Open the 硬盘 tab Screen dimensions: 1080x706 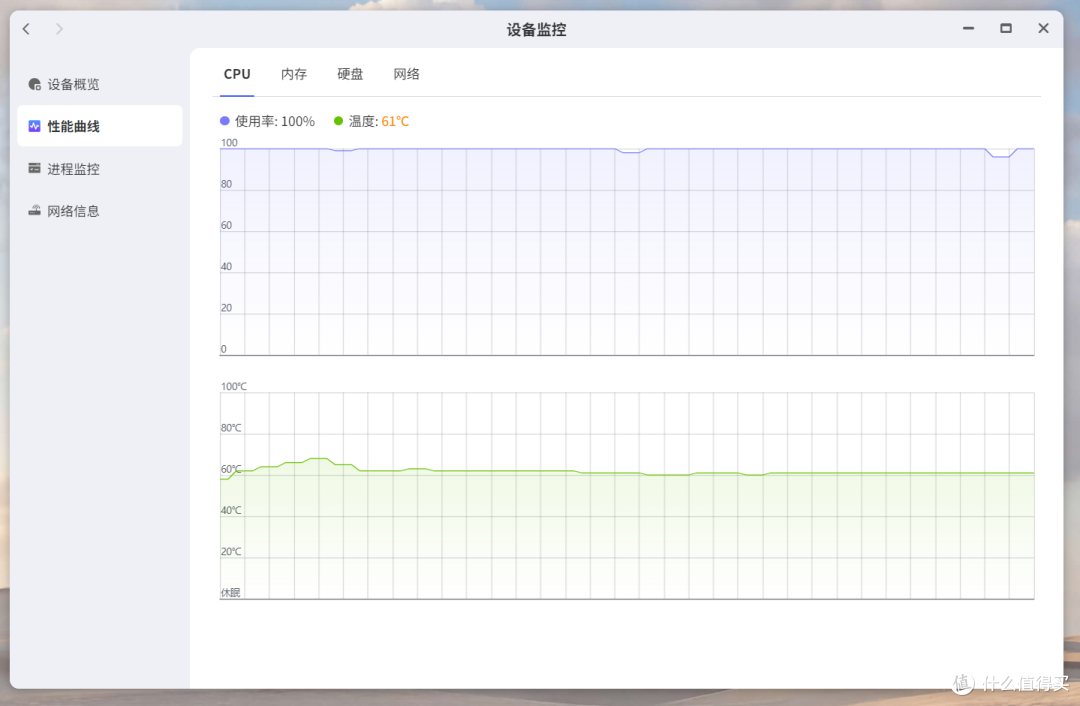pyautogui.click(x=350, y=74)
